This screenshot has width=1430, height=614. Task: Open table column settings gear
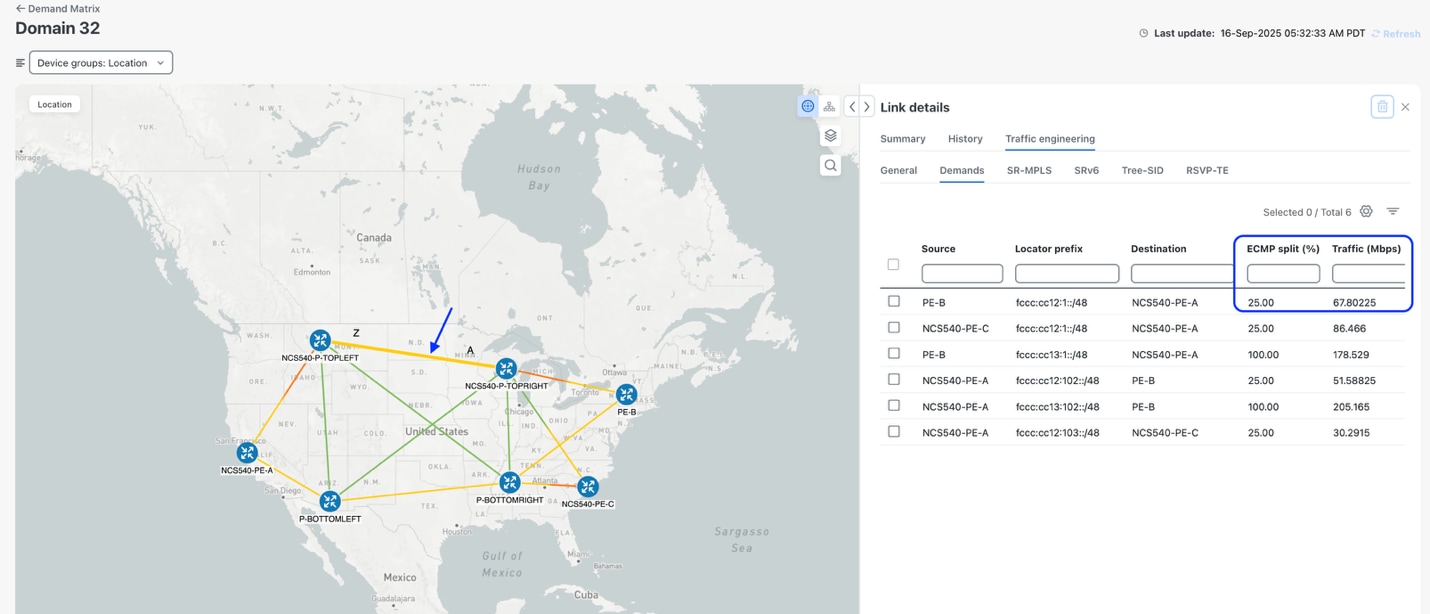1366,211
